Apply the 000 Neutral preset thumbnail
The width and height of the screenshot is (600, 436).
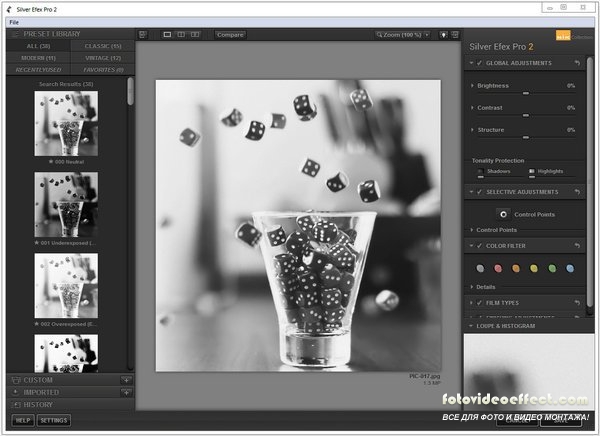[66, 123]
